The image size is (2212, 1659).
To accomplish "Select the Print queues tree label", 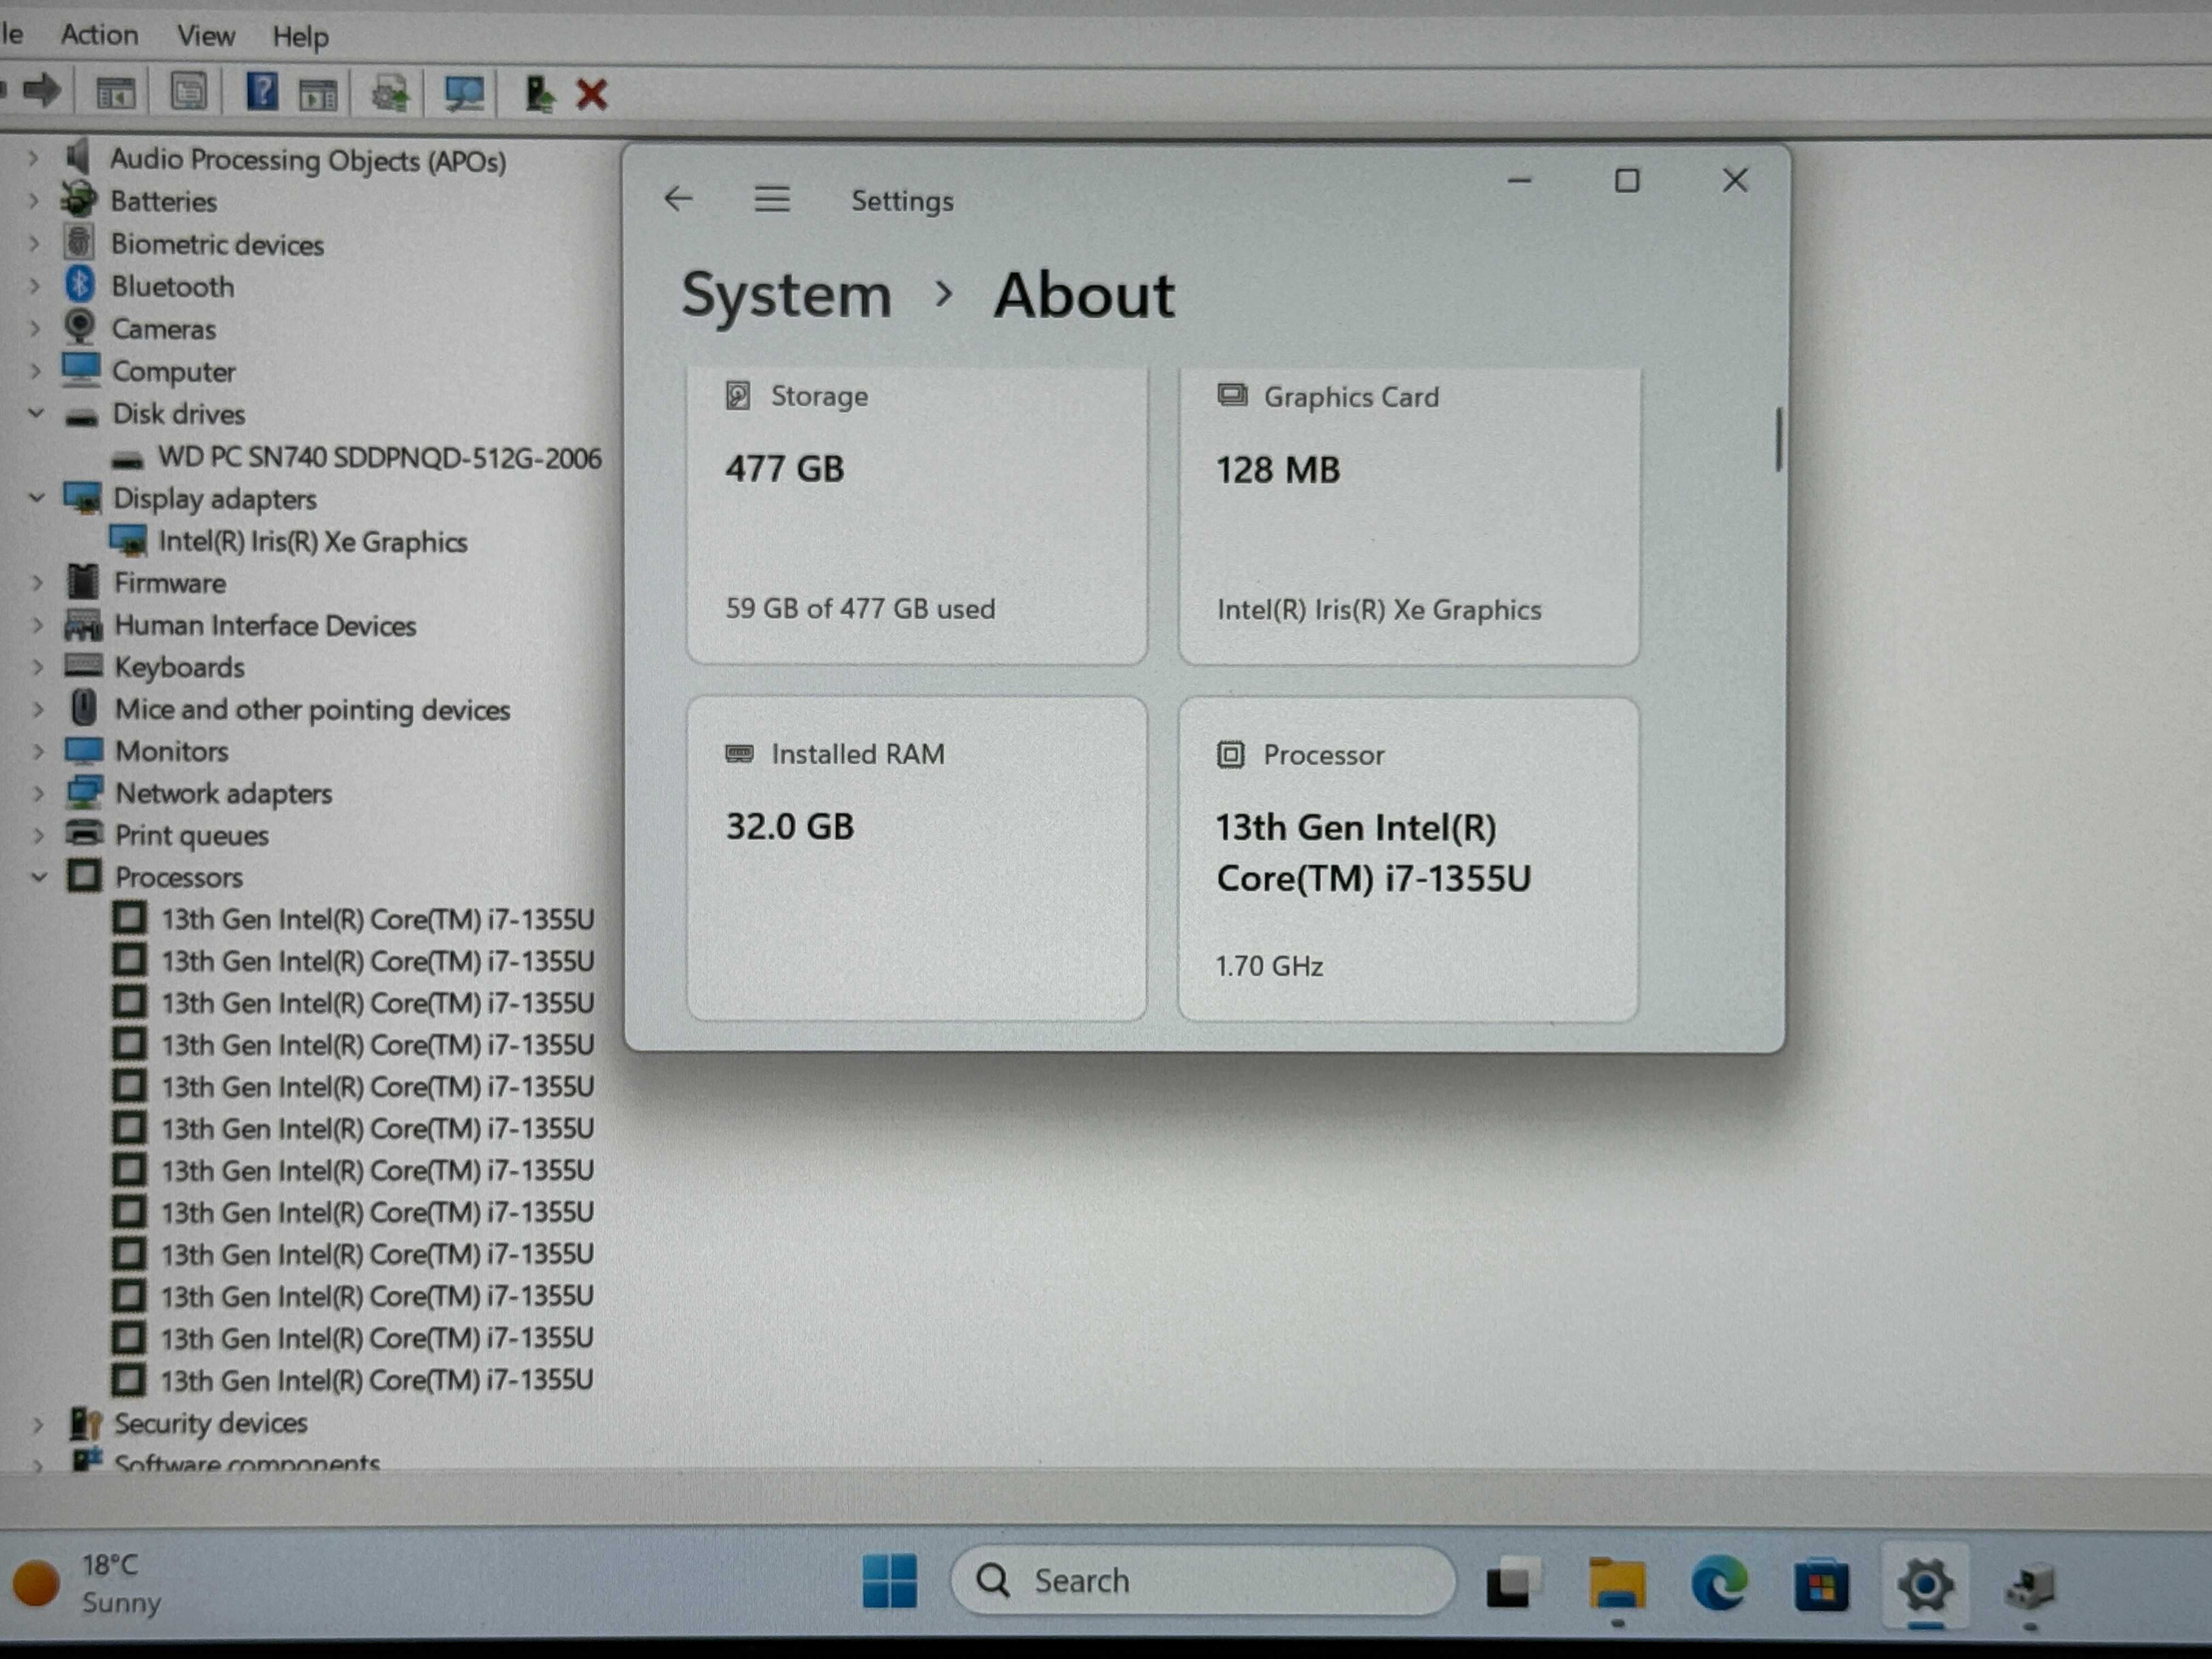I will (191, 835).
